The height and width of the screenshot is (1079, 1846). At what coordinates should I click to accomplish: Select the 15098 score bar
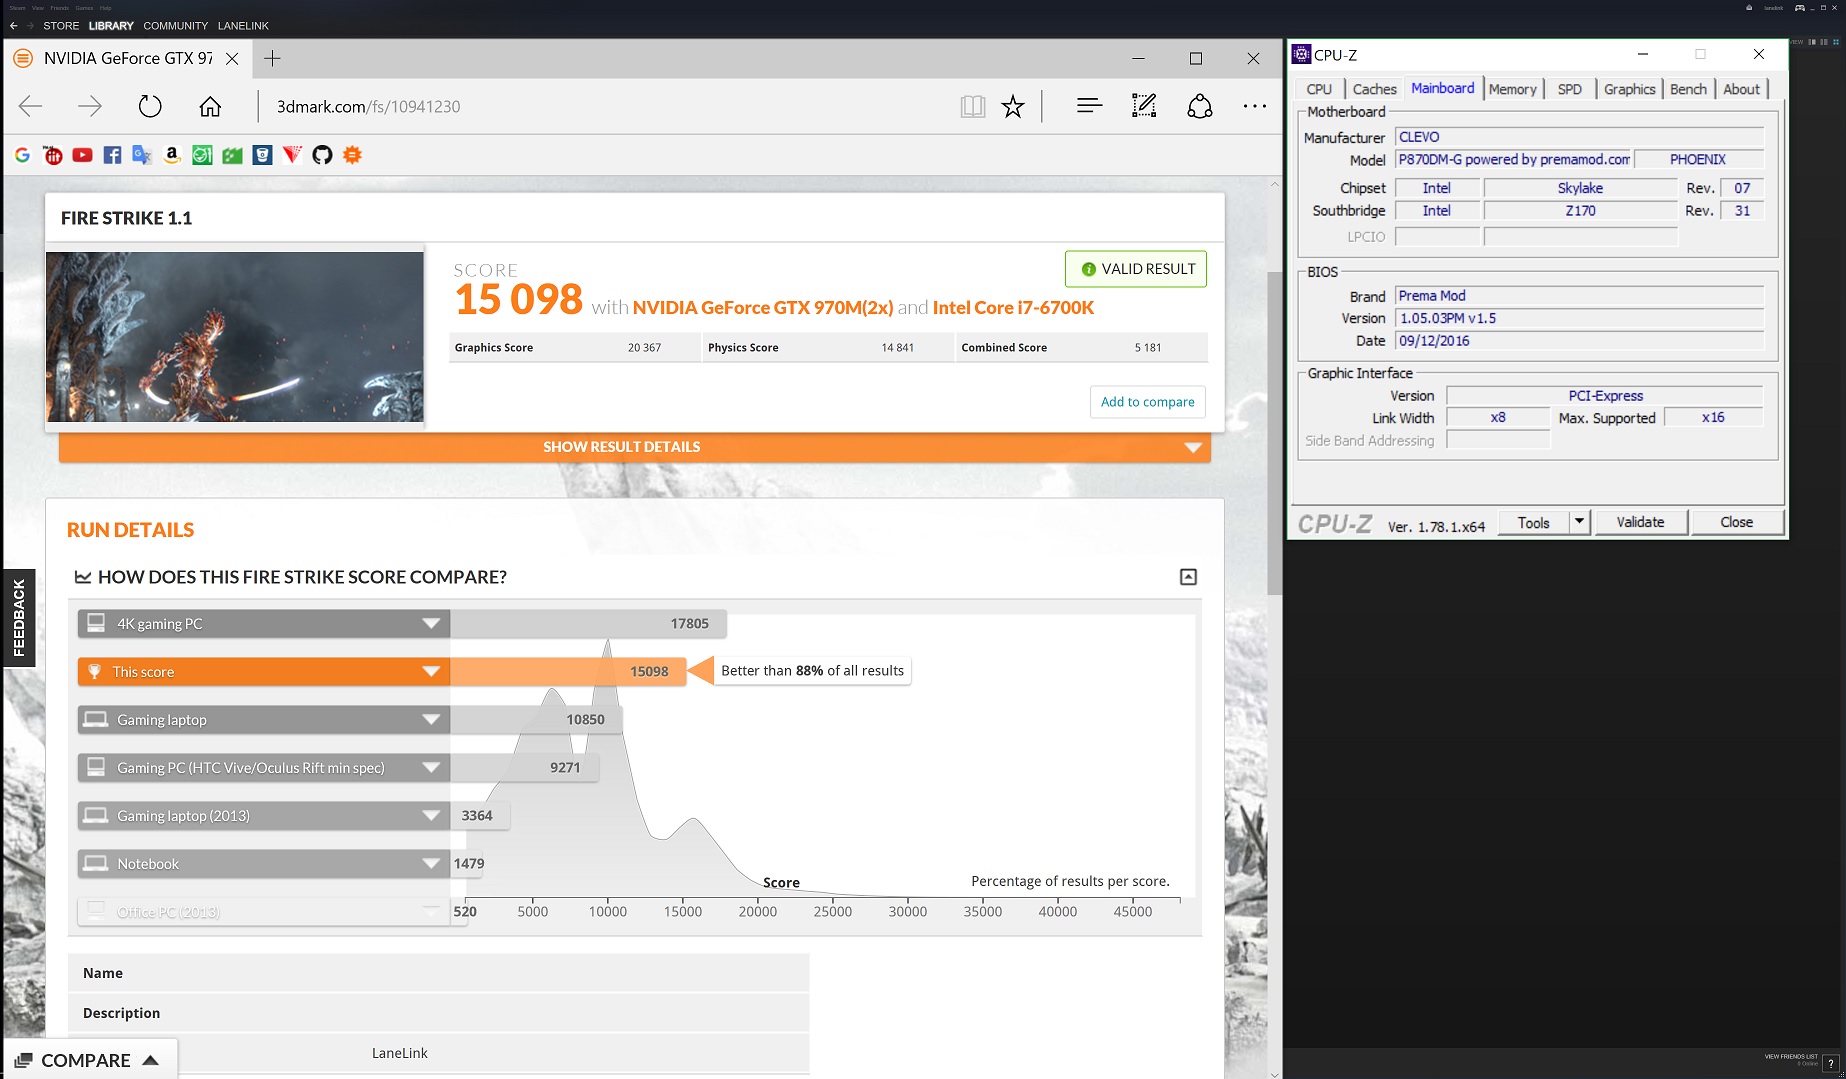tap(568, 671)
